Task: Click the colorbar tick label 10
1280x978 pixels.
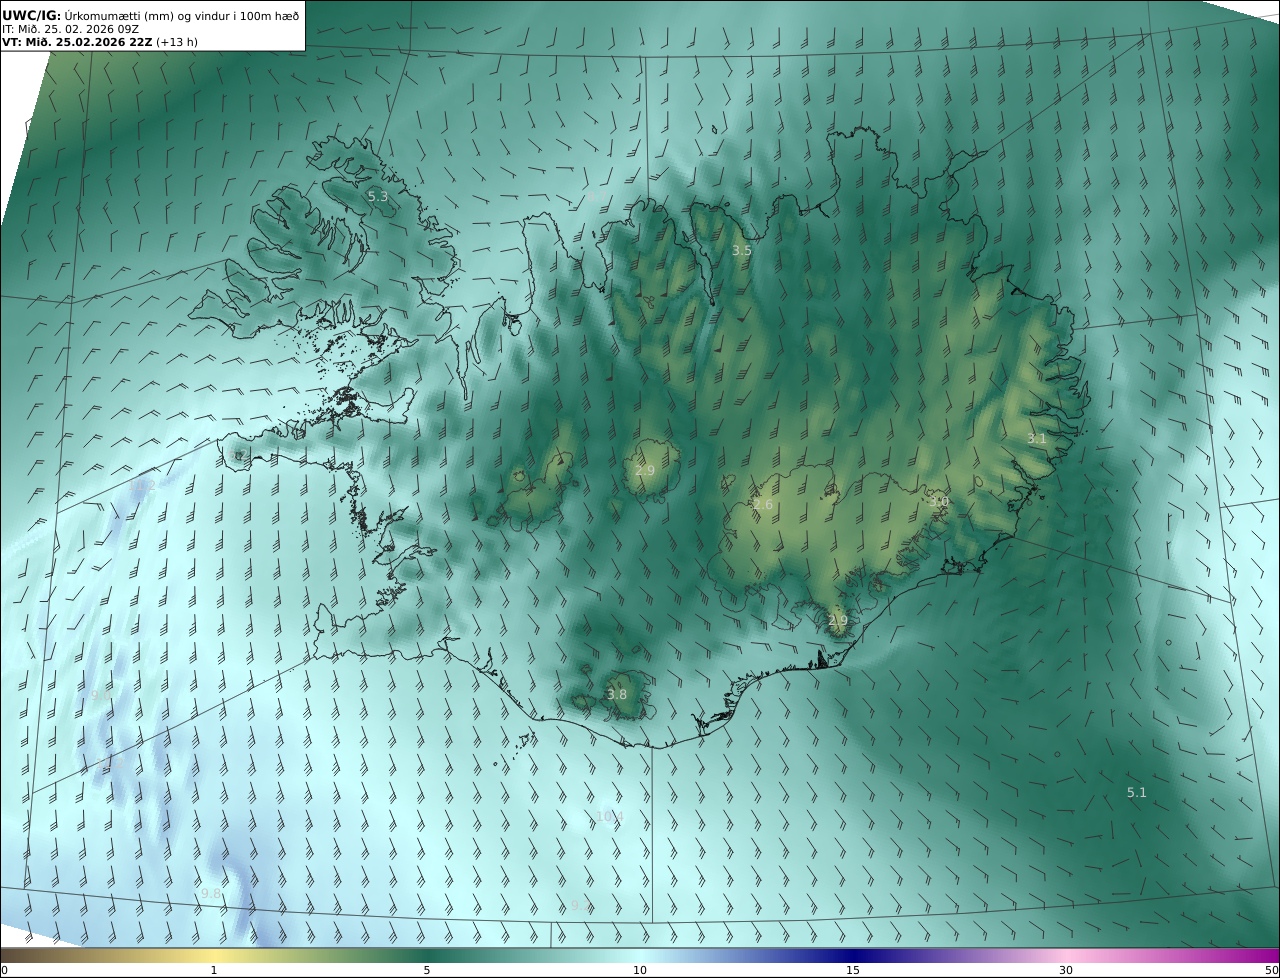Action: [x=640, y=970]
